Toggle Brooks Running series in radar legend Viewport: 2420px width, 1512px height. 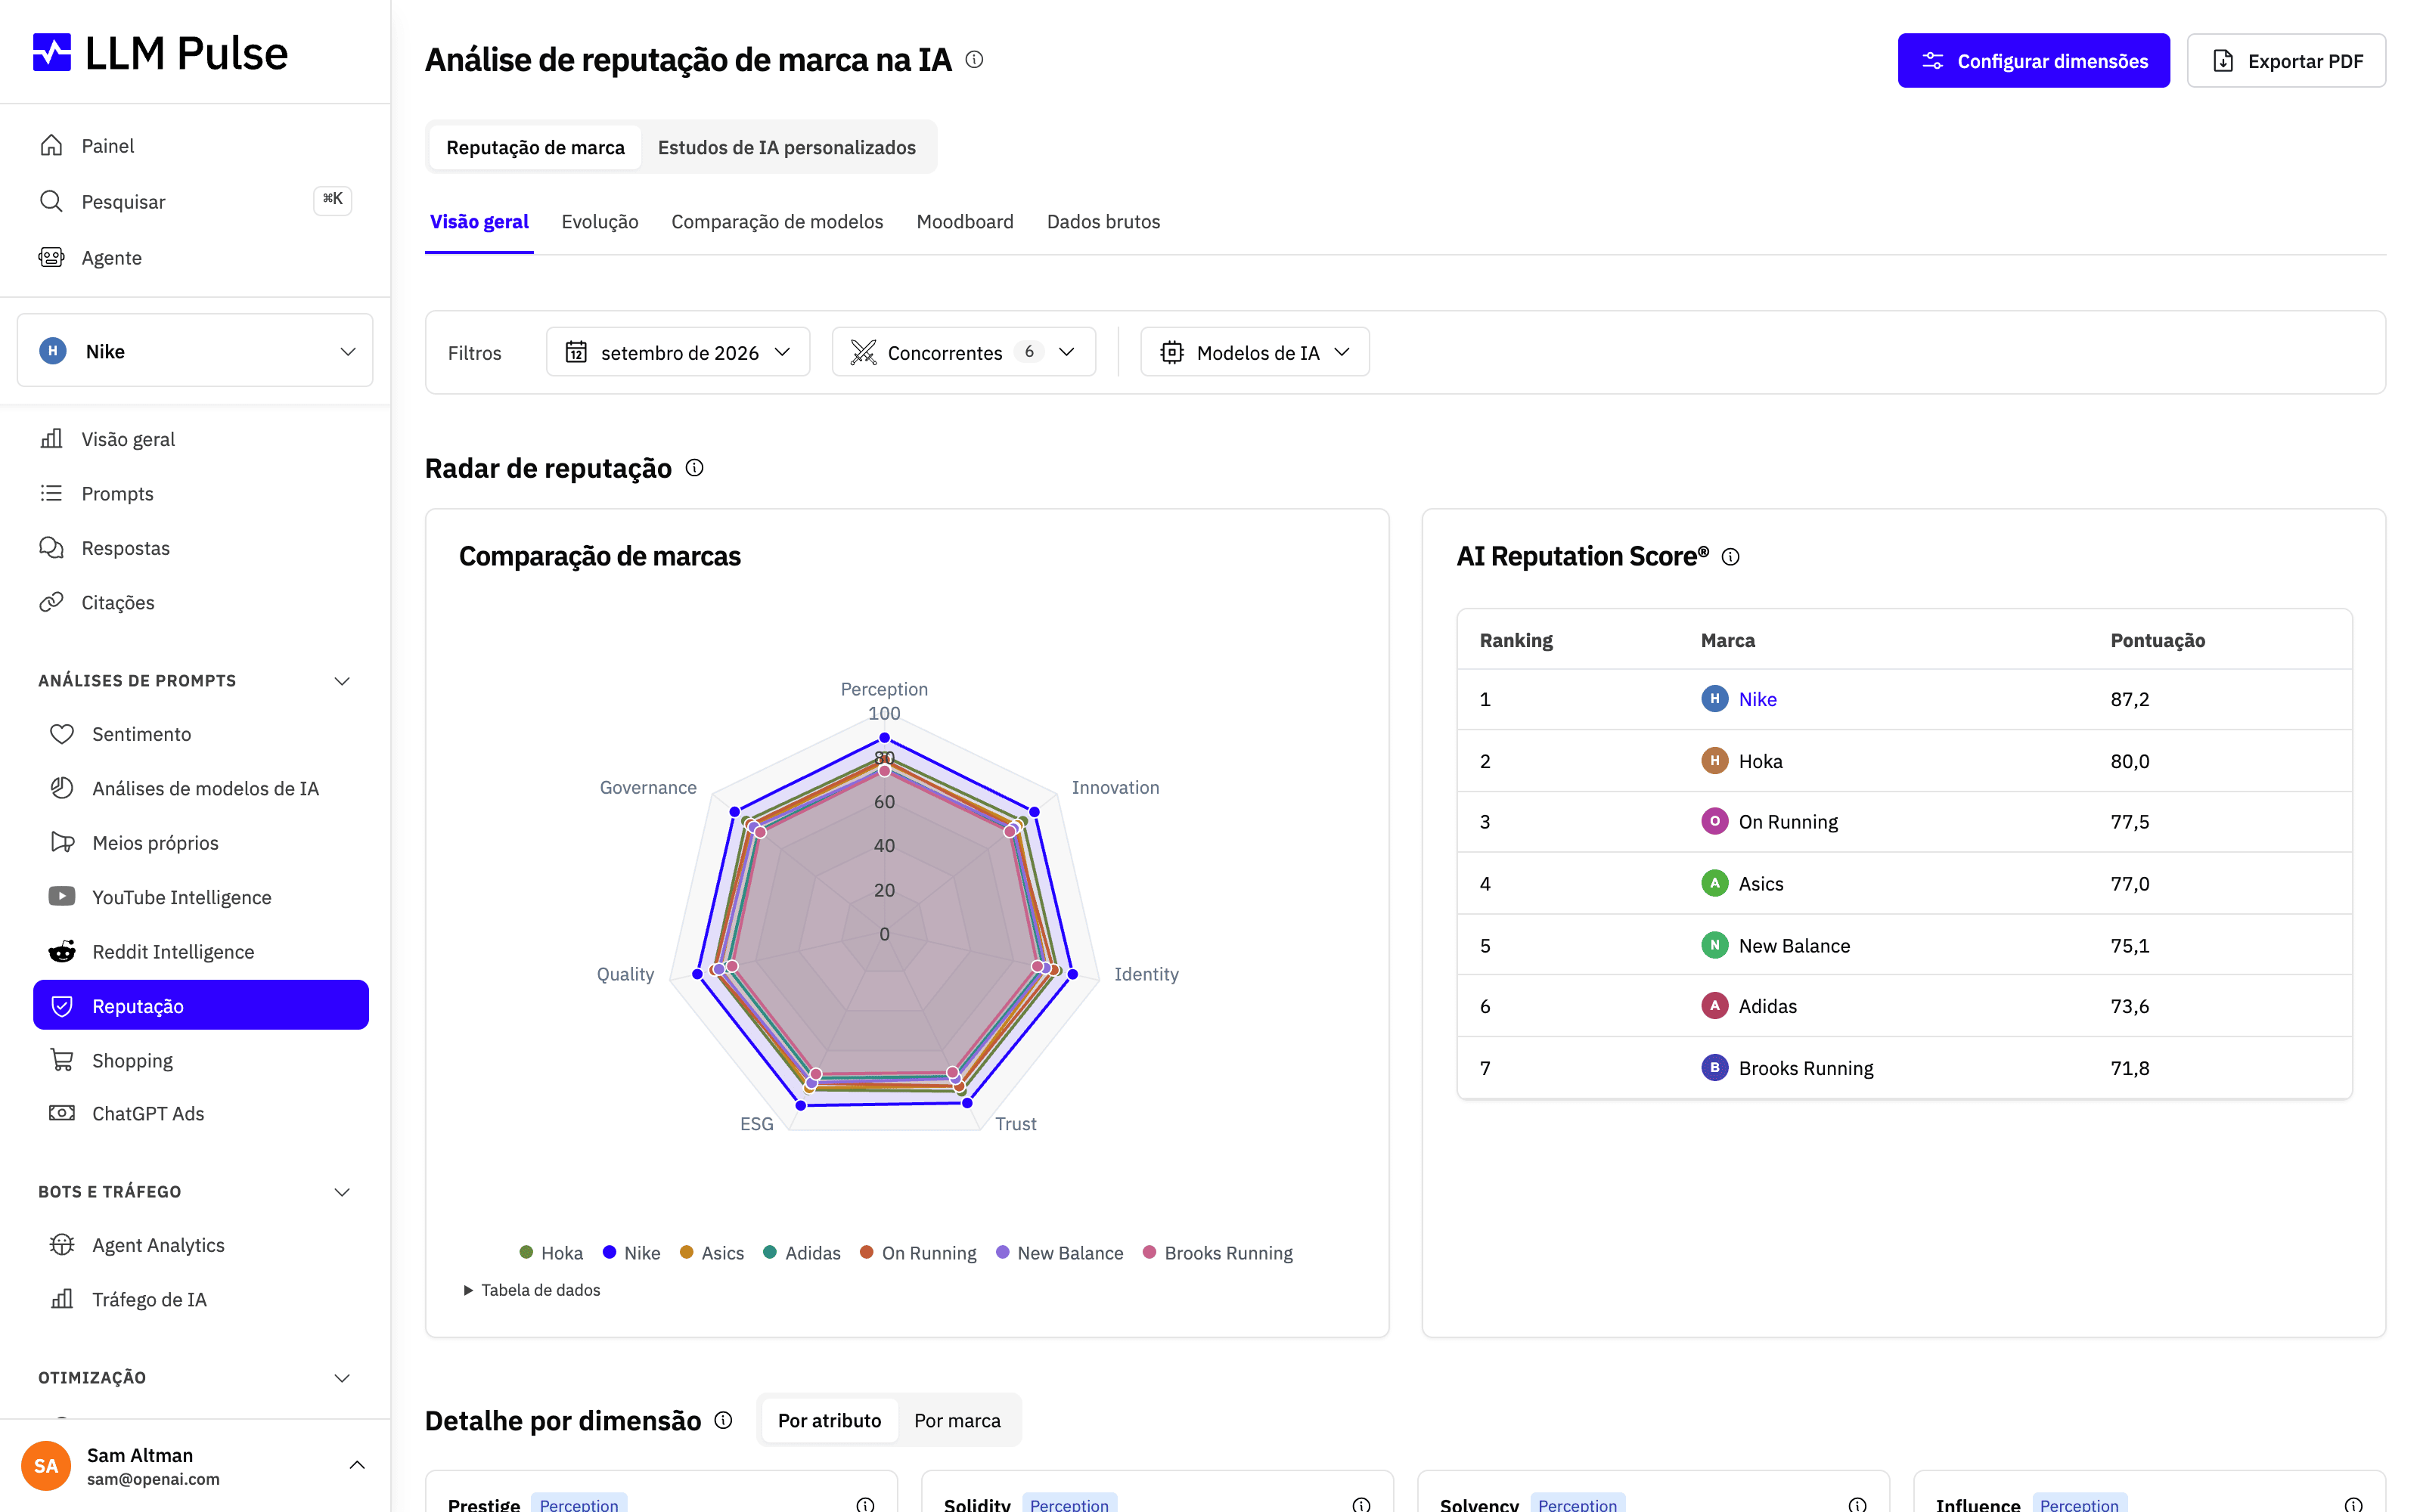coord(1217,1253)
